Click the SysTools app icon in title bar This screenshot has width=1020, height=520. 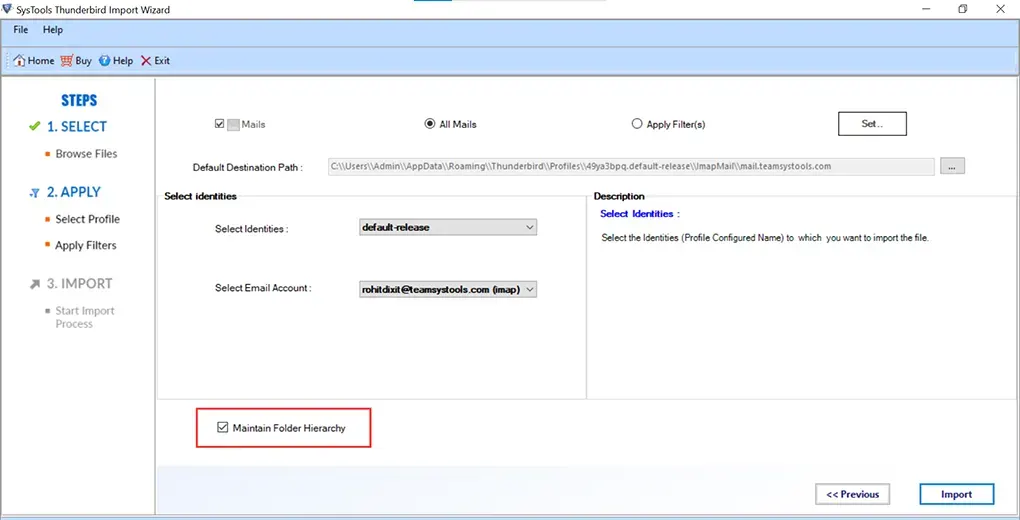pyautogui.click(x=7, y=8)
